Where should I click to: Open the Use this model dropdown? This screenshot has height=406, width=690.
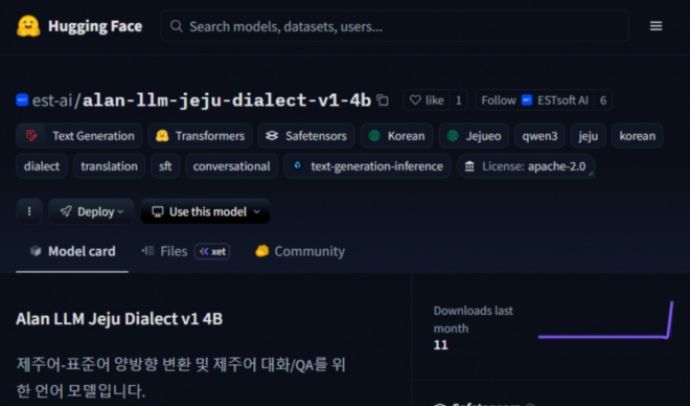click(205, 211)
